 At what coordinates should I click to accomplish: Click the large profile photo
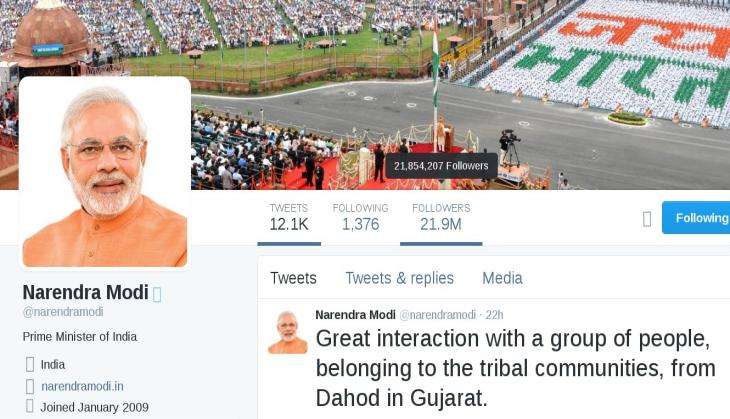(x=105, y=172)
